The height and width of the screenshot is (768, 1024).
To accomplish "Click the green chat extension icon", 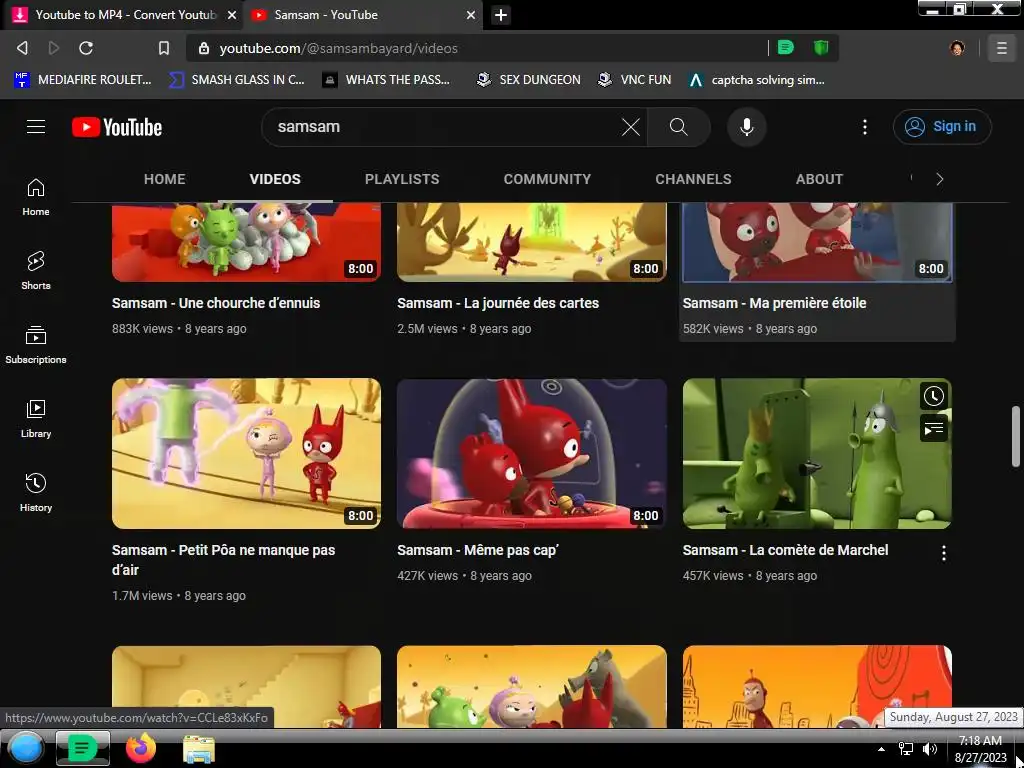I will (786, 47).
